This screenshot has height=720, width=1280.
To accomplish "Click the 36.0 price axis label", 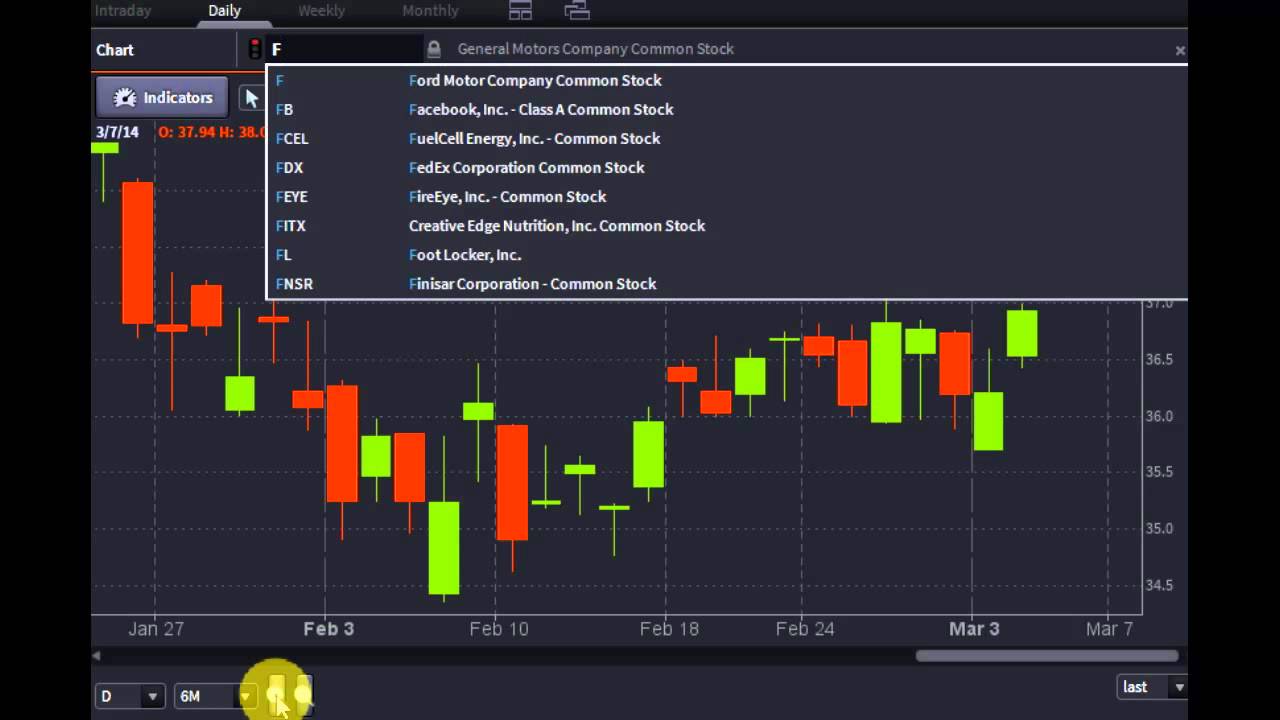I will click(x=1159, y=416).
